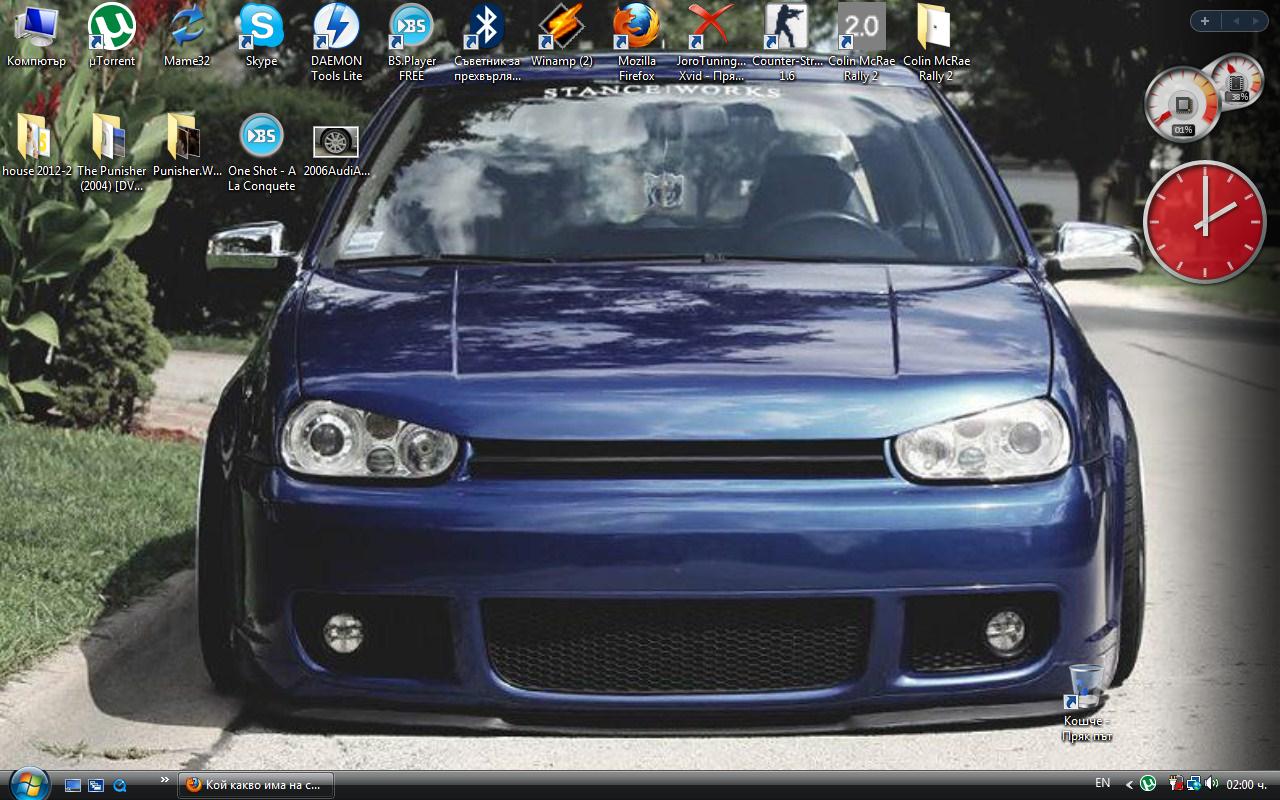The width and height of the screenshot is (1280, 800).
Task: Click the sidebar add gadgets plus button
Action: pyautogui.click(x=1205, y=21)
